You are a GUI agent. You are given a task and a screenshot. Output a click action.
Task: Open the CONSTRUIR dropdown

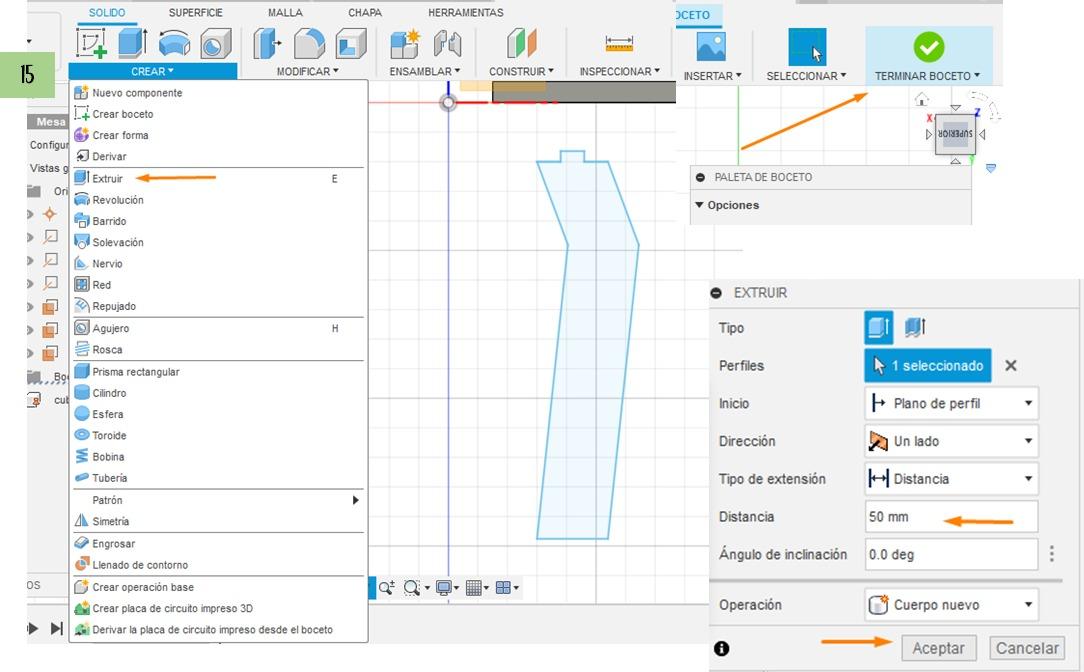(521, 71)
